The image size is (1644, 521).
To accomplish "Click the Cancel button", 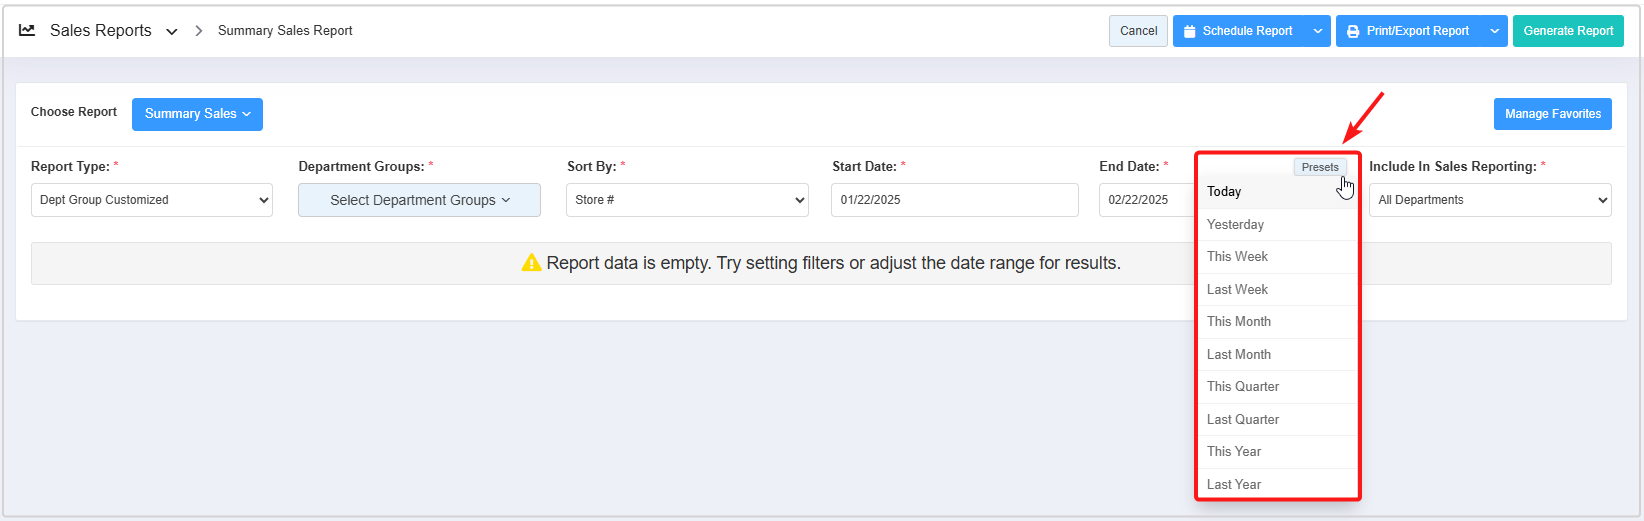I will point(1138,31).
